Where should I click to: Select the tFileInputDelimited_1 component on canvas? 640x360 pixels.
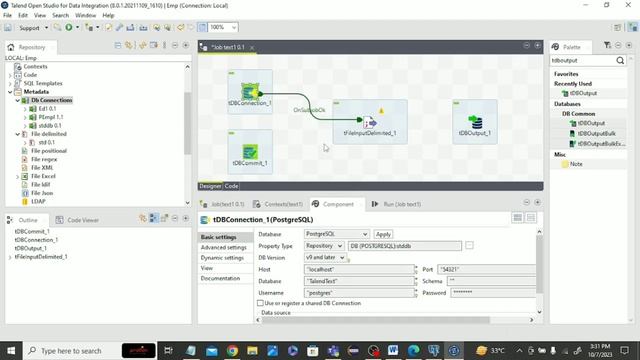(x=369, y=122)
